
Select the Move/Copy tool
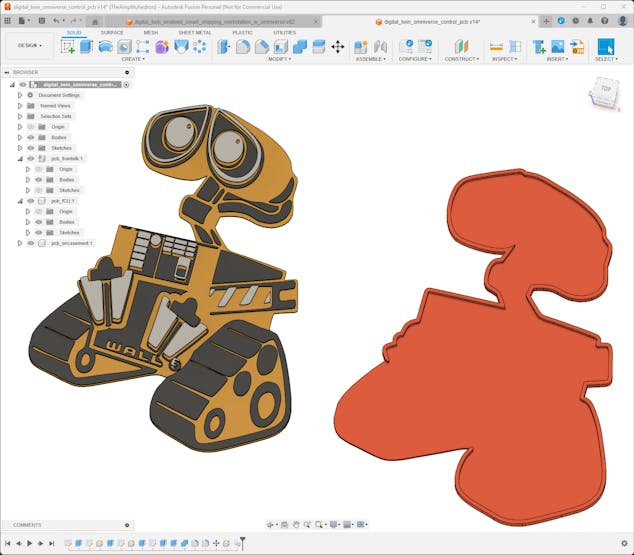(337, 46)
